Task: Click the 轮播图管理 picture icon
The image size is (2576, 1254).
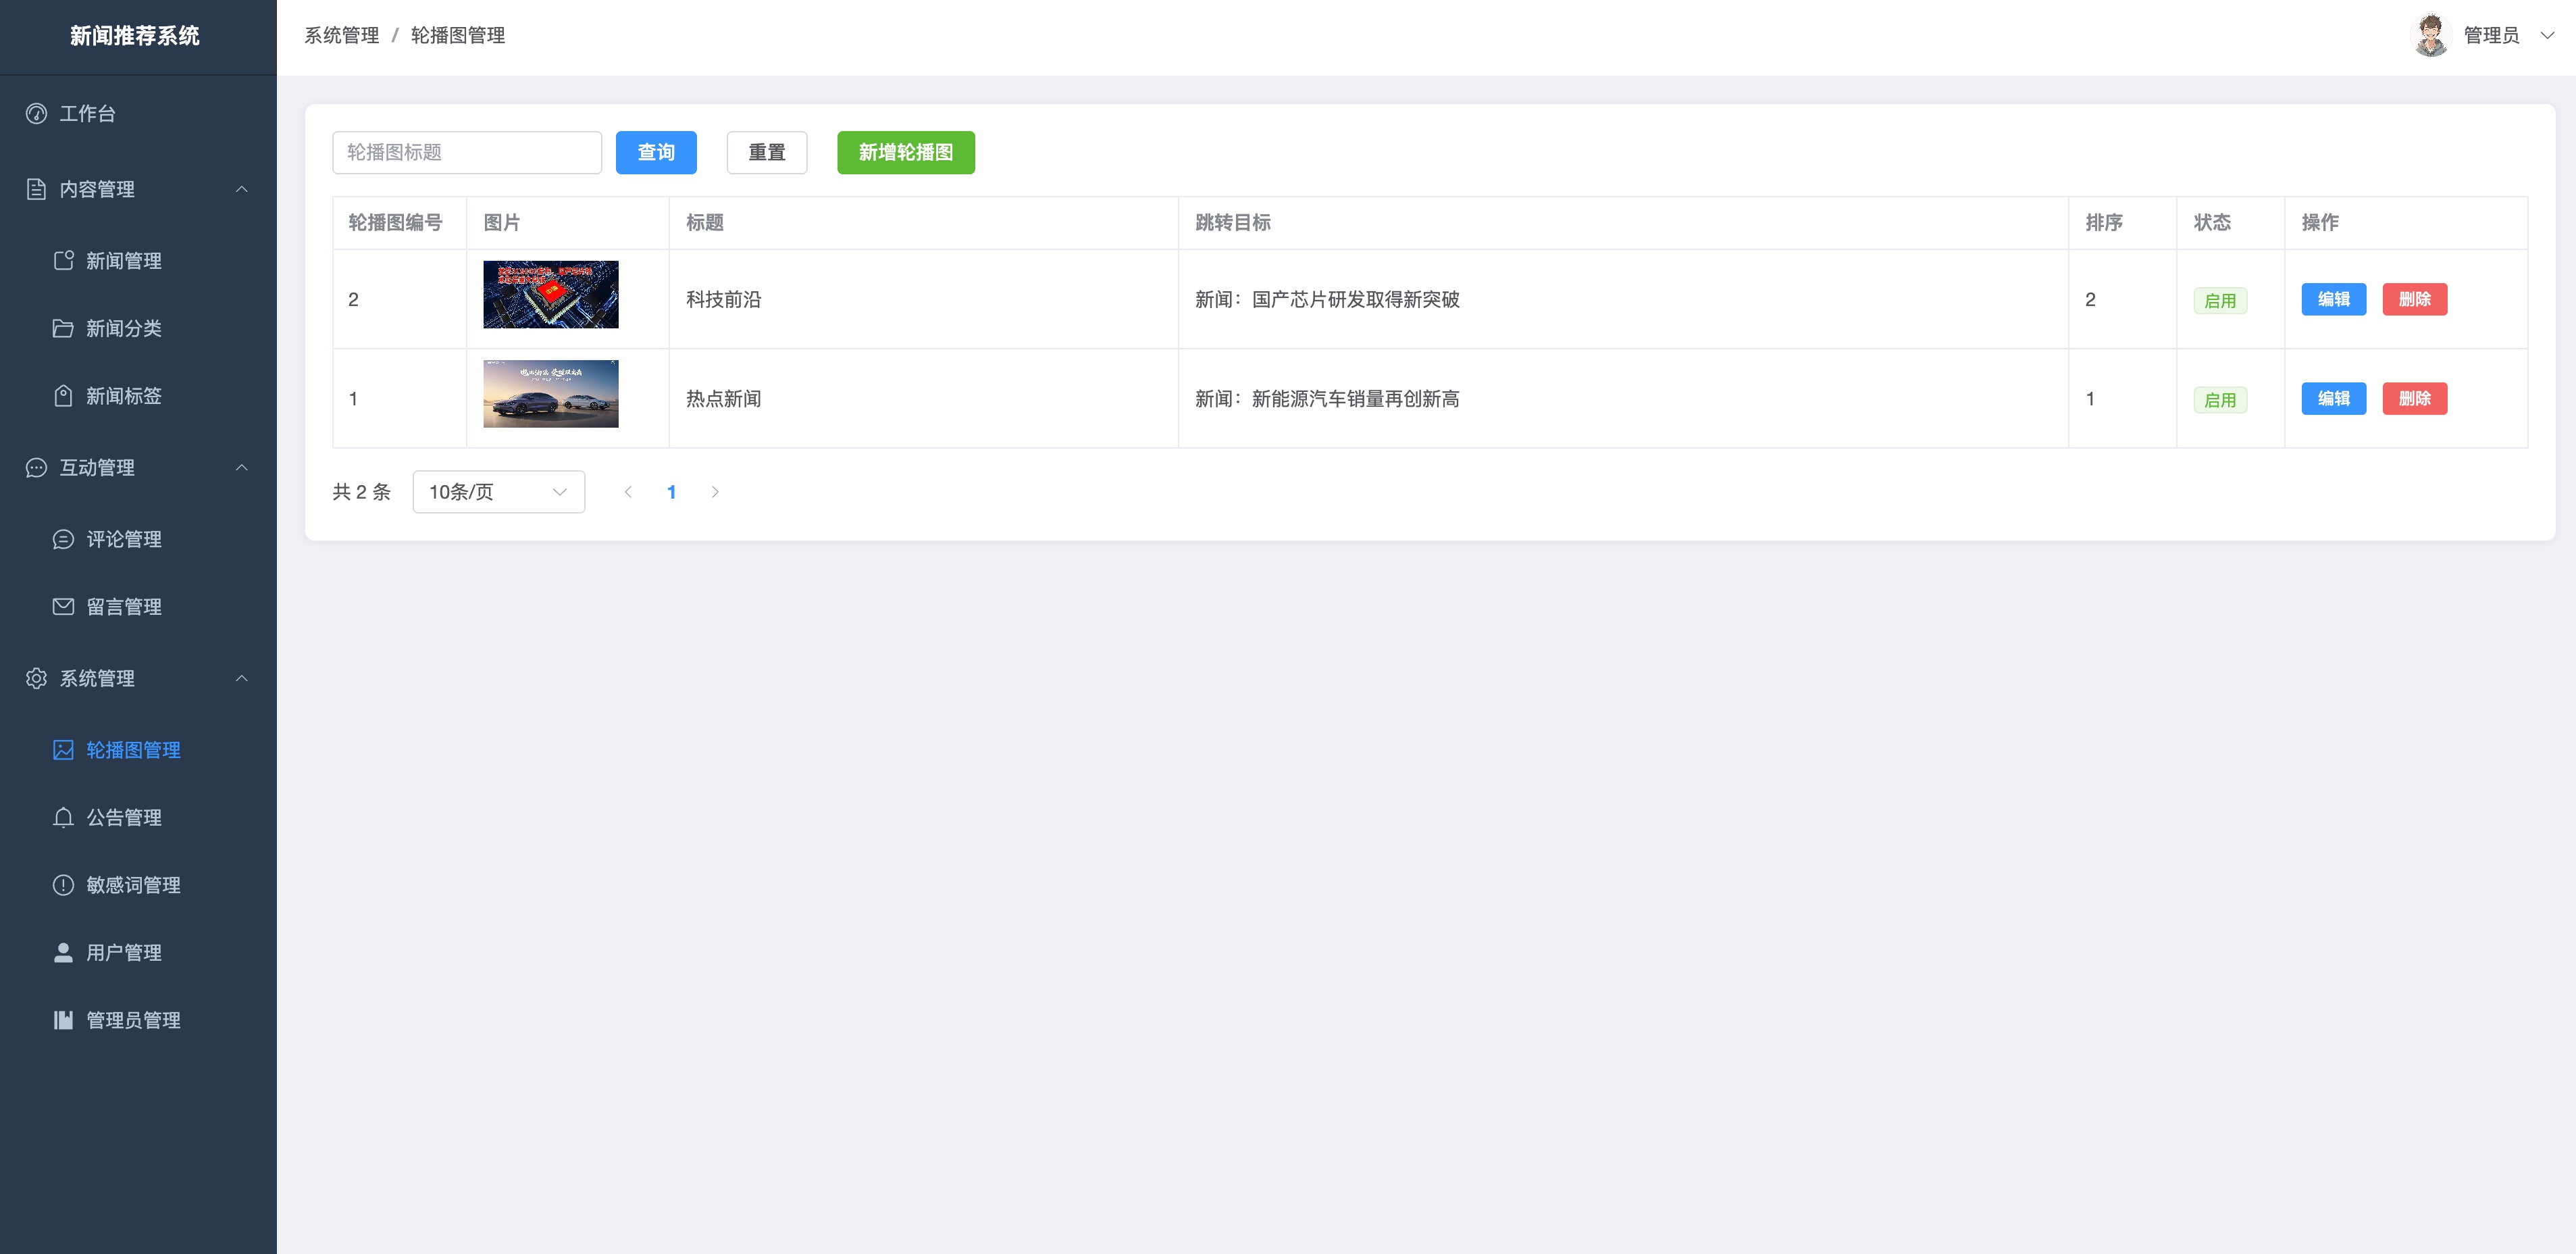Action: pos(63,750)
